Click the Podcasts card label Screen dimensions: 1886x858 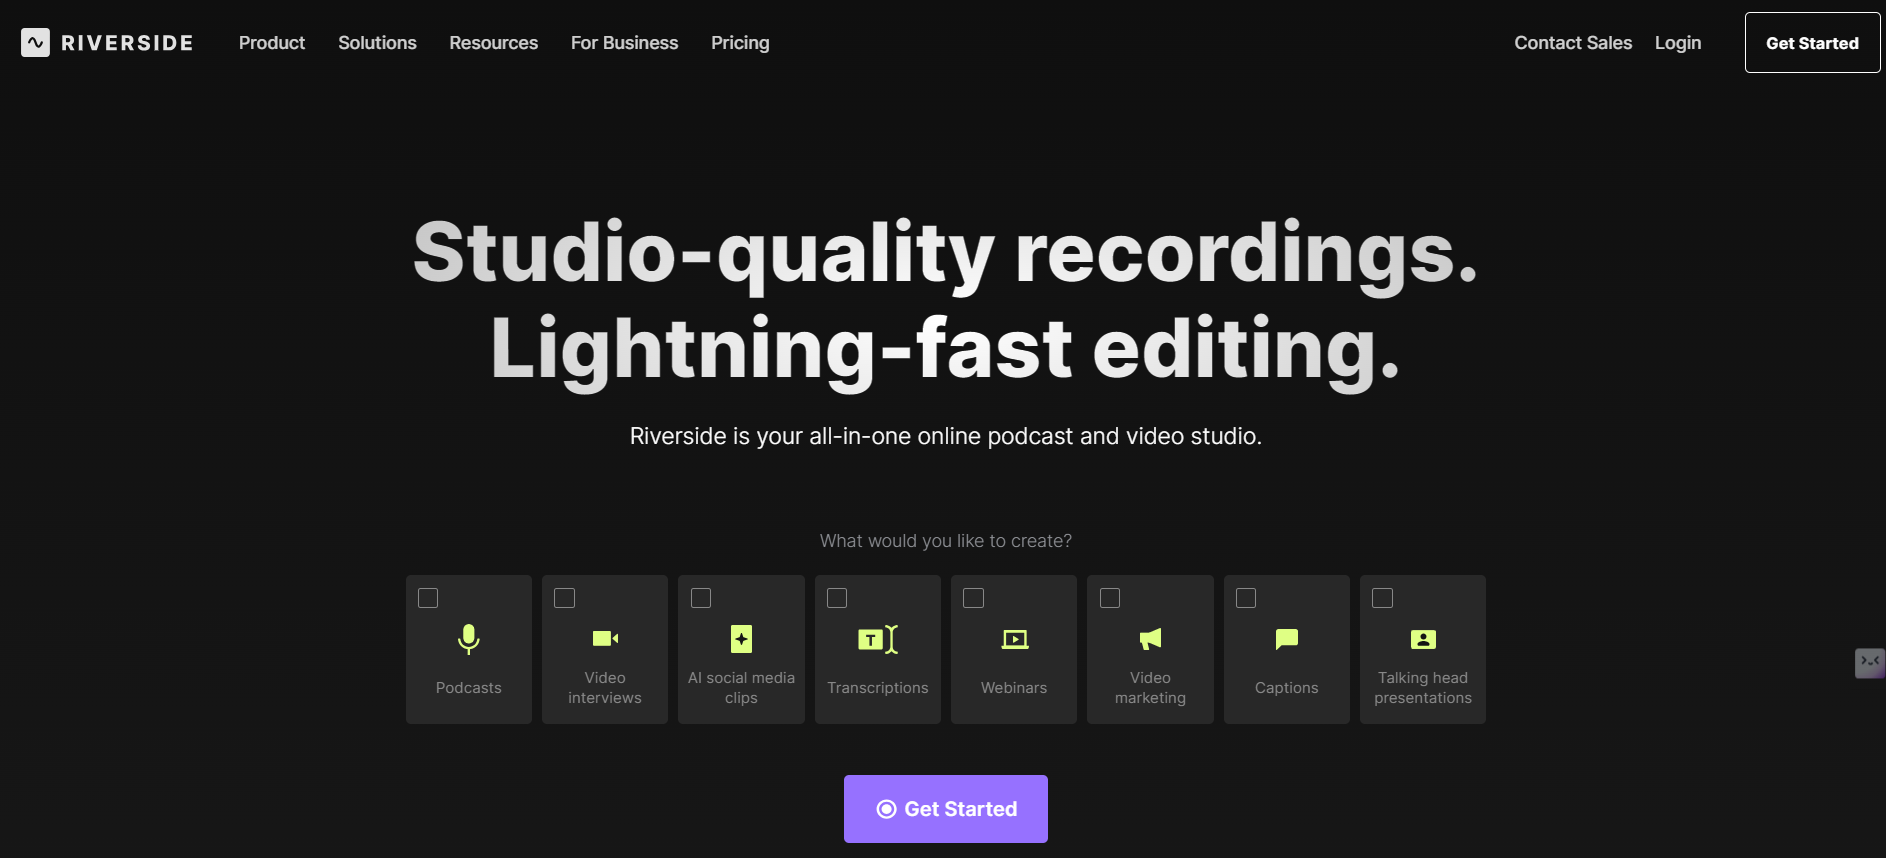[x=469, y=688]
